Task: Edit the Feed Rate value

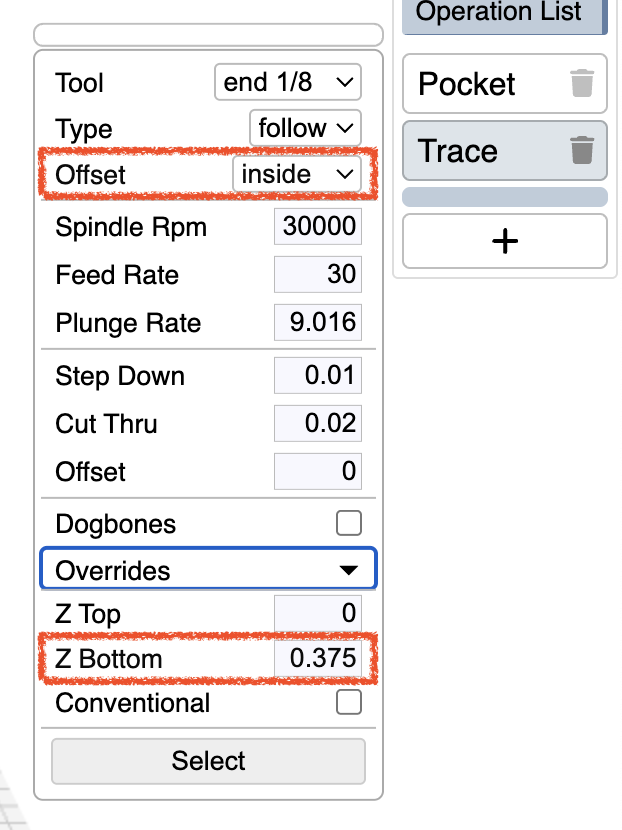Action: (x=318, y=274)
